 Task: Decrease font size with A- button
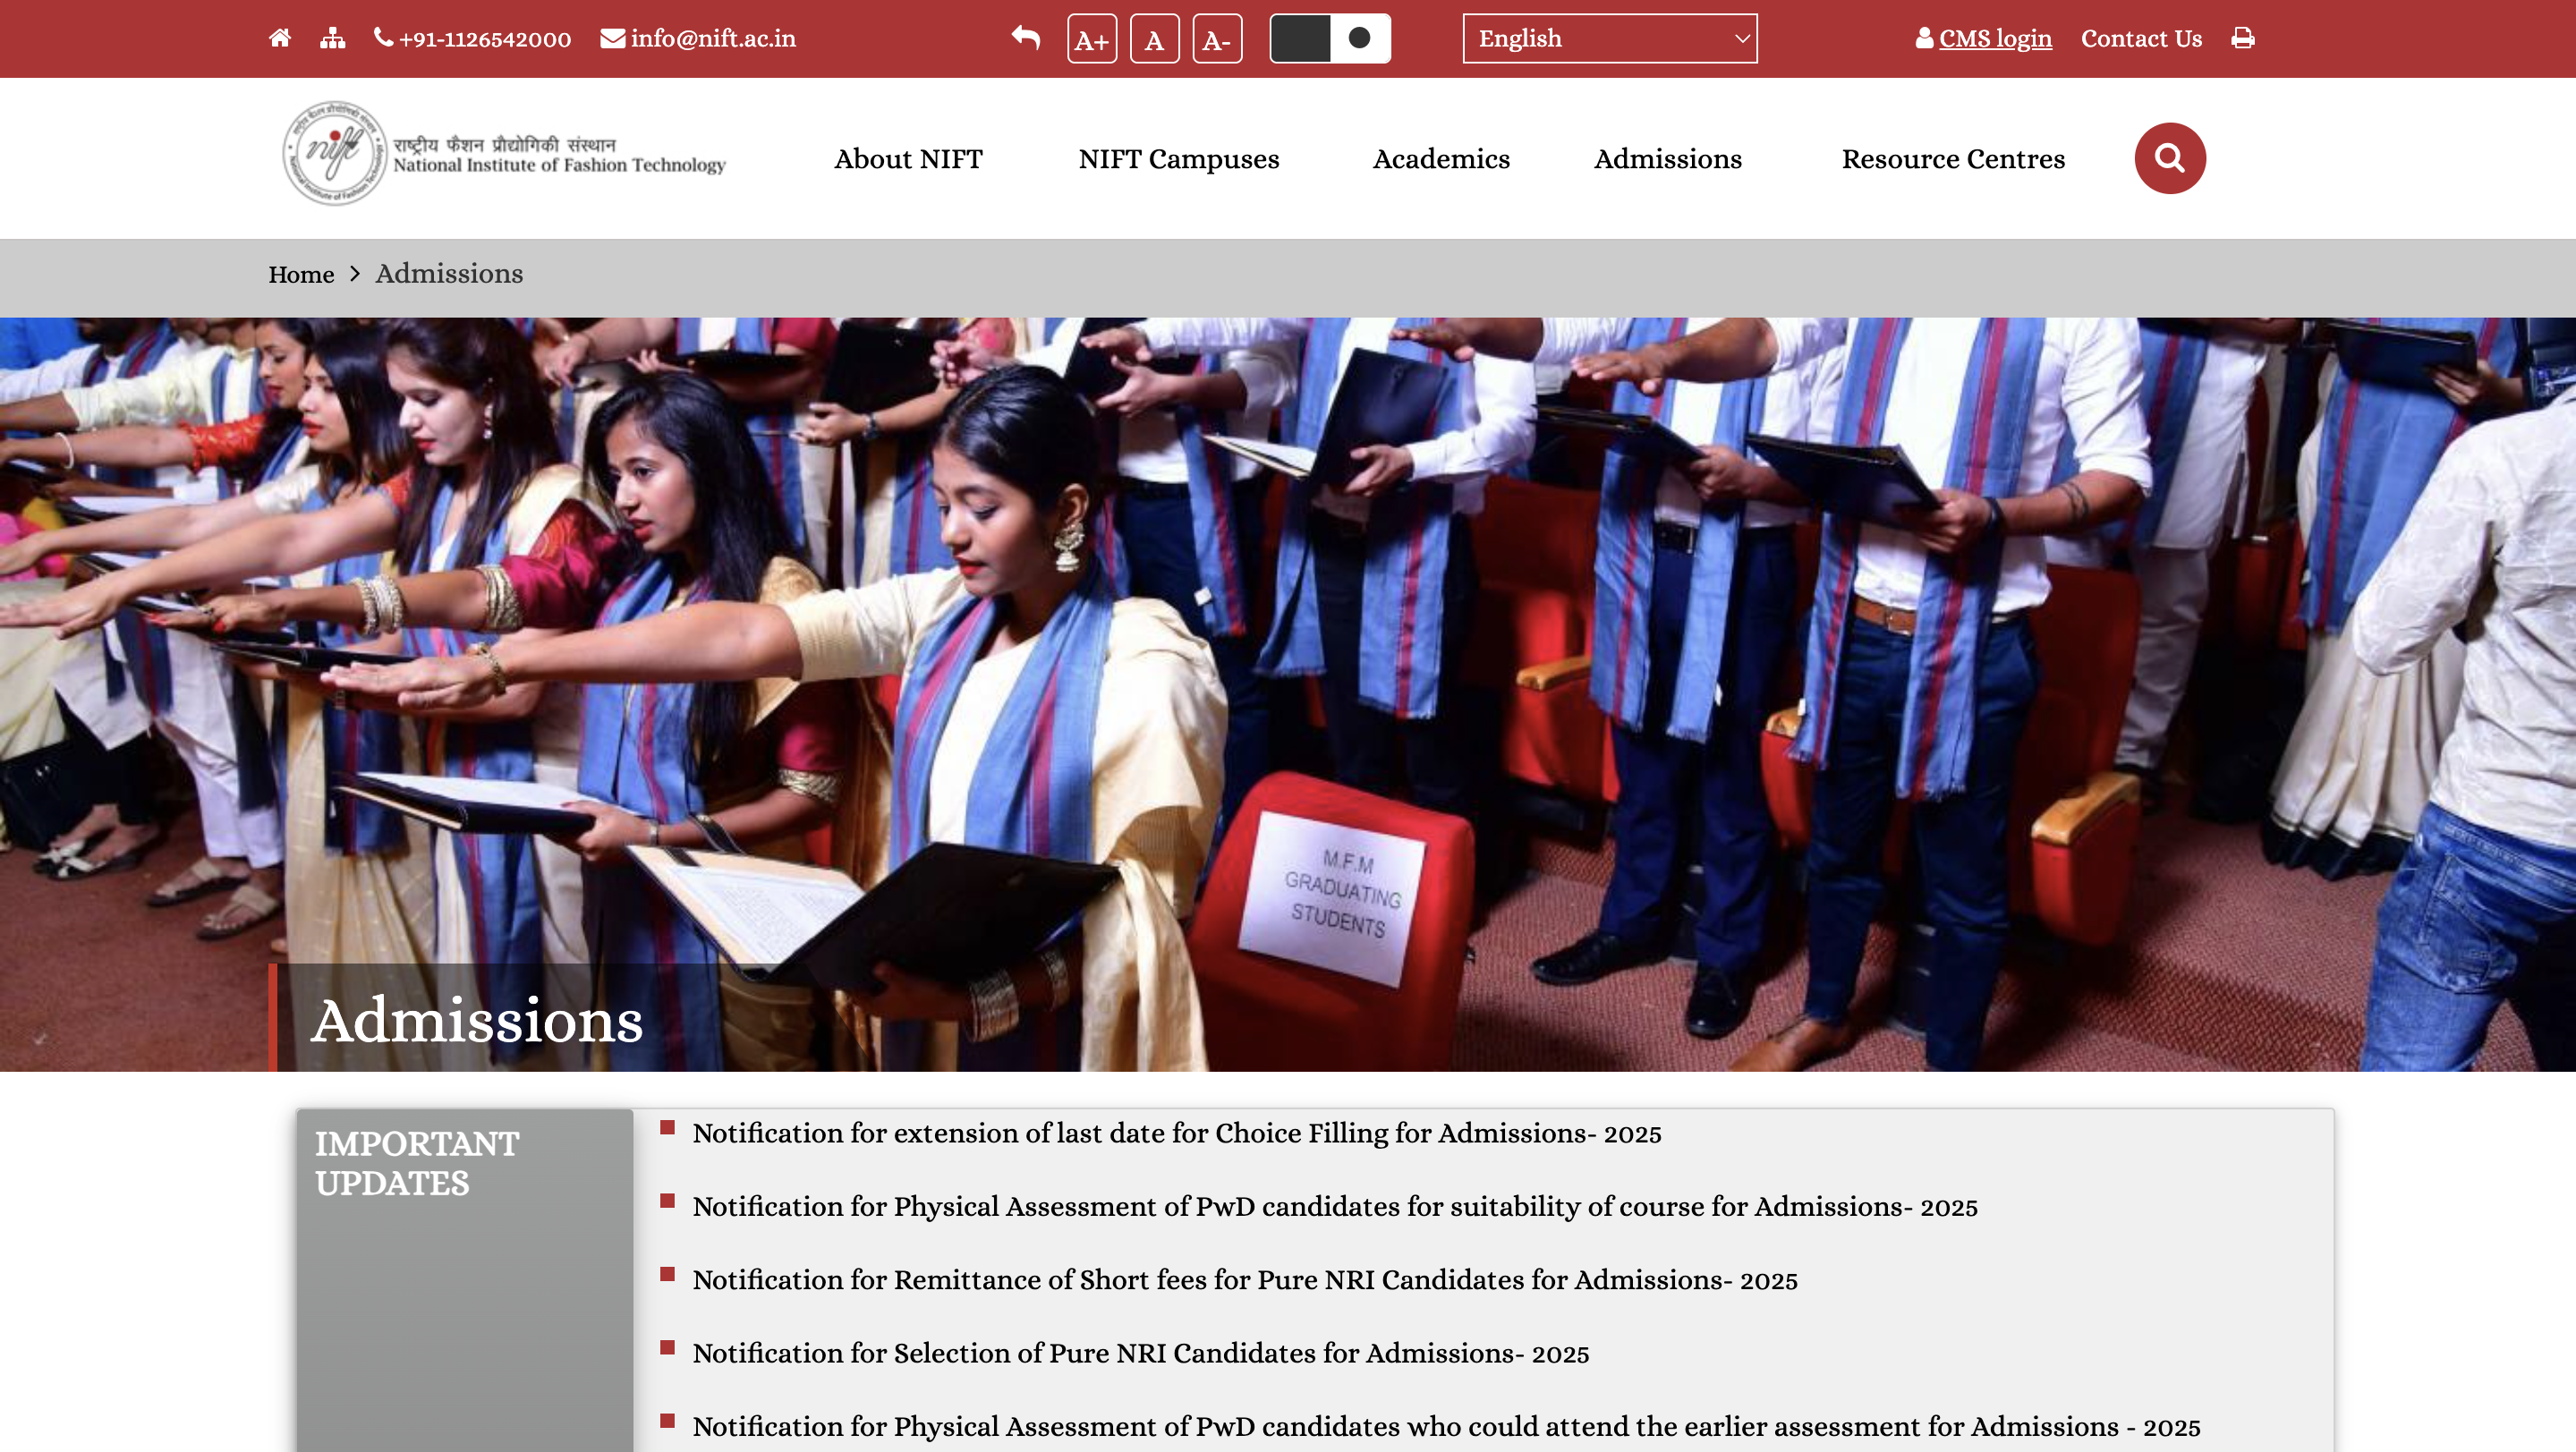click(1217, 39)
